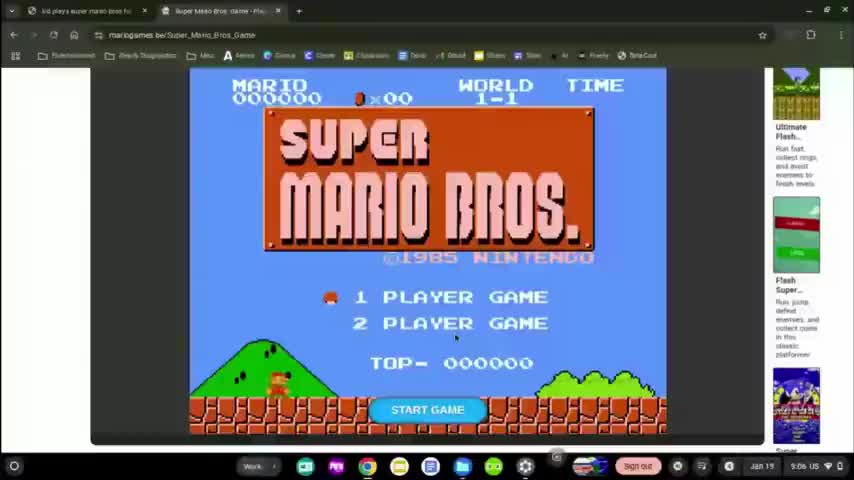Switch to the 'kid plays super mario bros' tab
Viewport: 854px width, 480px height.
point(87,11)
